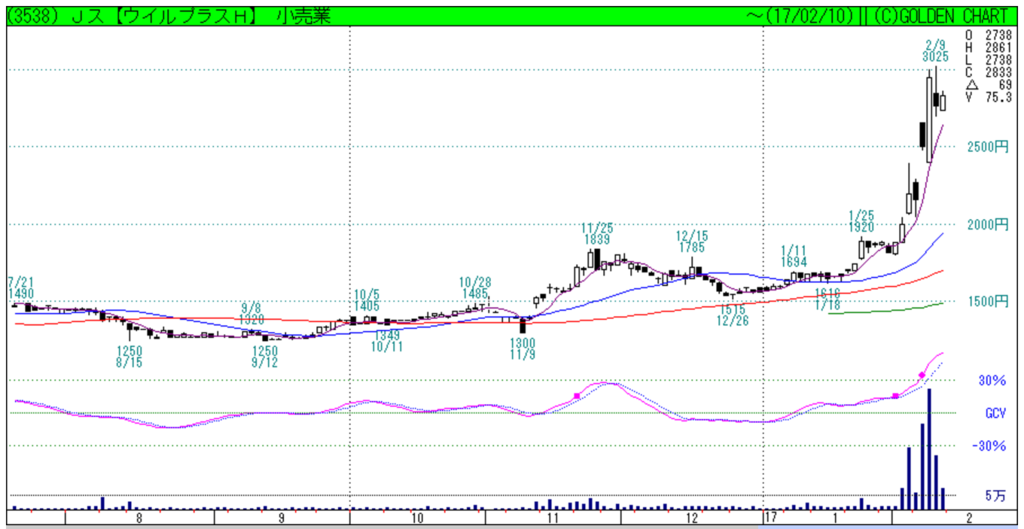Image resolution: width=1024 pixels, height=529 pixels.
Task: Click the 1300 11/9 low label
Action: pyautogui.click(x=524, y=349)
